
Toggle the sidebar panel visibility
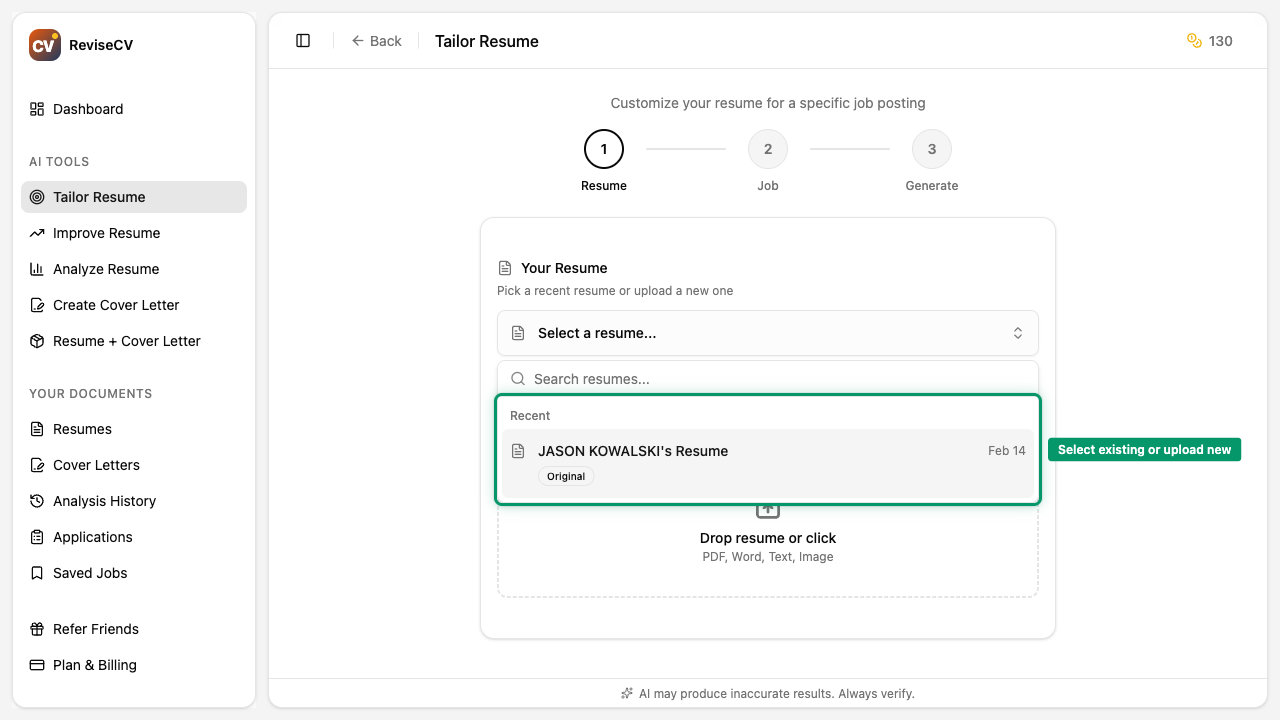(x=303, y=40)
